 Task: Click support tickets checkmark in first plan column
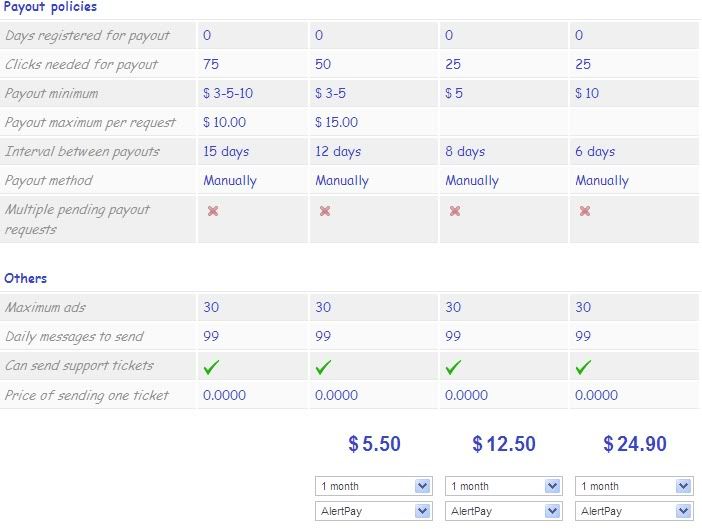[x=211, y=367]
